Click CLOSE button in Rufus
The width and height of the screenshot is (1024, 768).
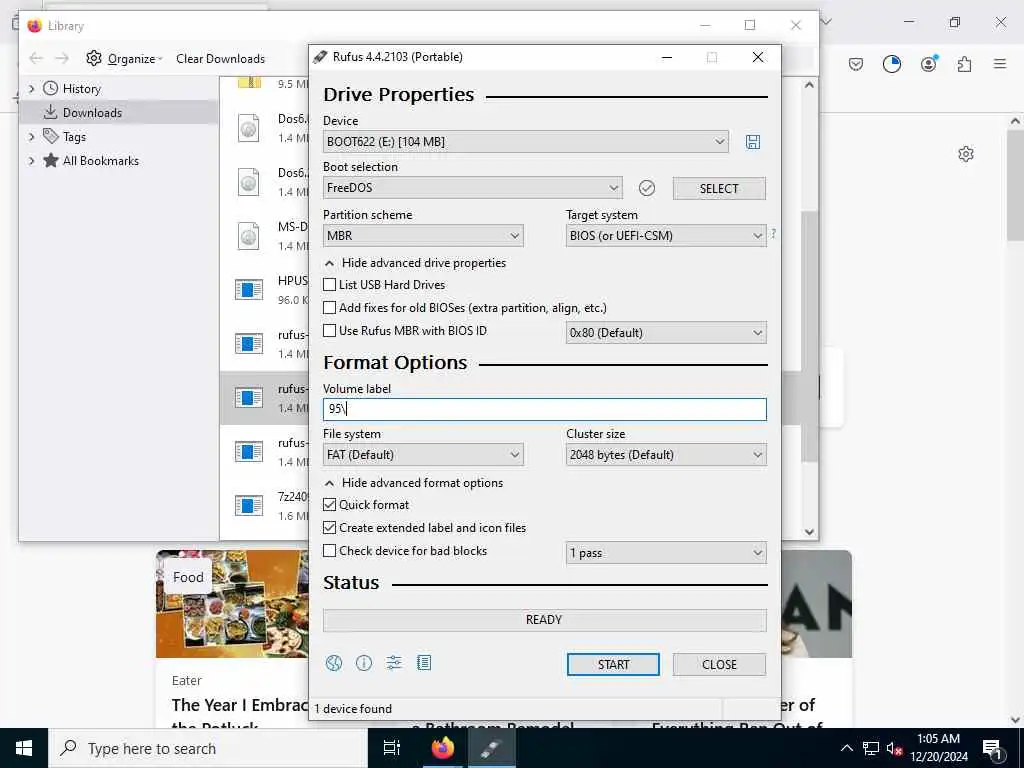[719, 665]
